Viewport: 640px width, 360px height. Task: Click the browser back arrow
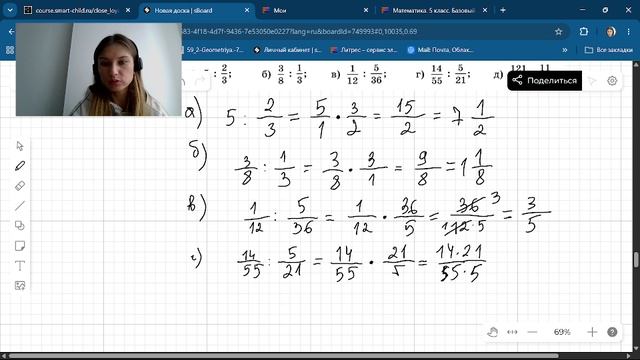pos(11,31)
